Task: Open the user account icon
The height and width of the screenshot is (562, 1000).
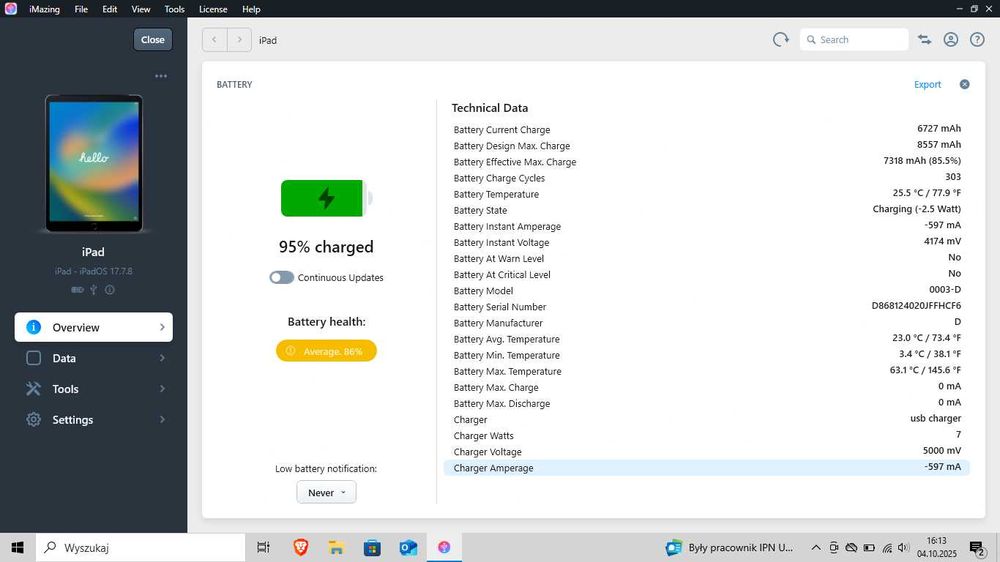Action: [x=950, y=40]
